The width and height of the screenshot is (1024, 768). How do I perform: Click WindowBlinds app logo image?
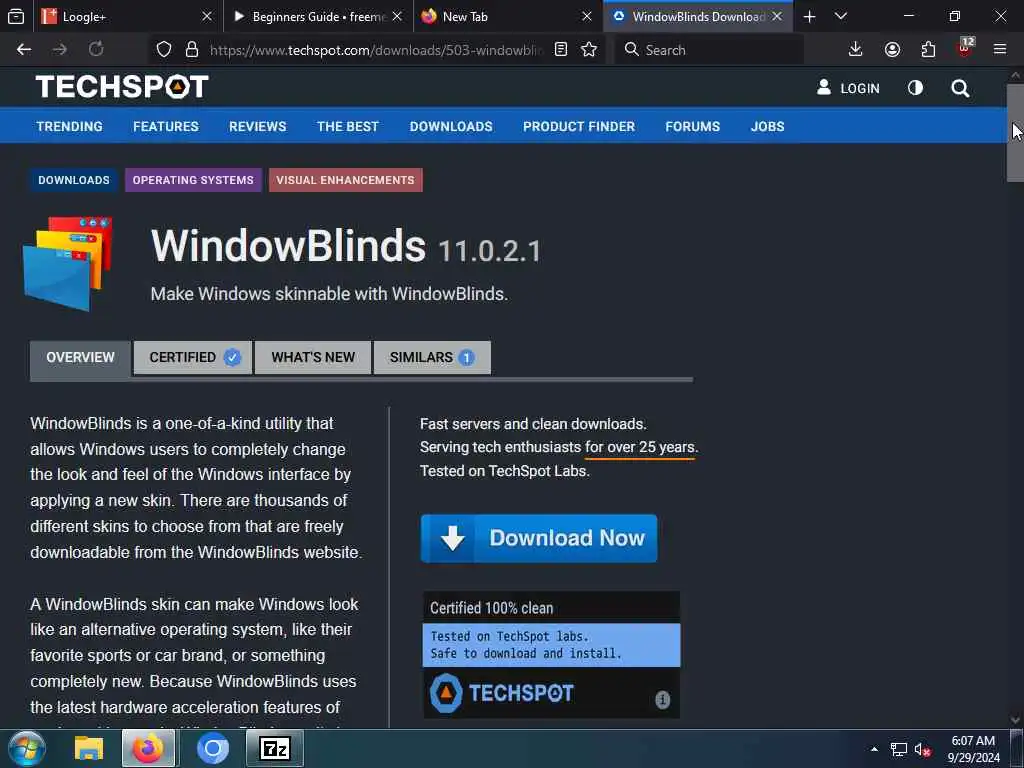[68, 264]
